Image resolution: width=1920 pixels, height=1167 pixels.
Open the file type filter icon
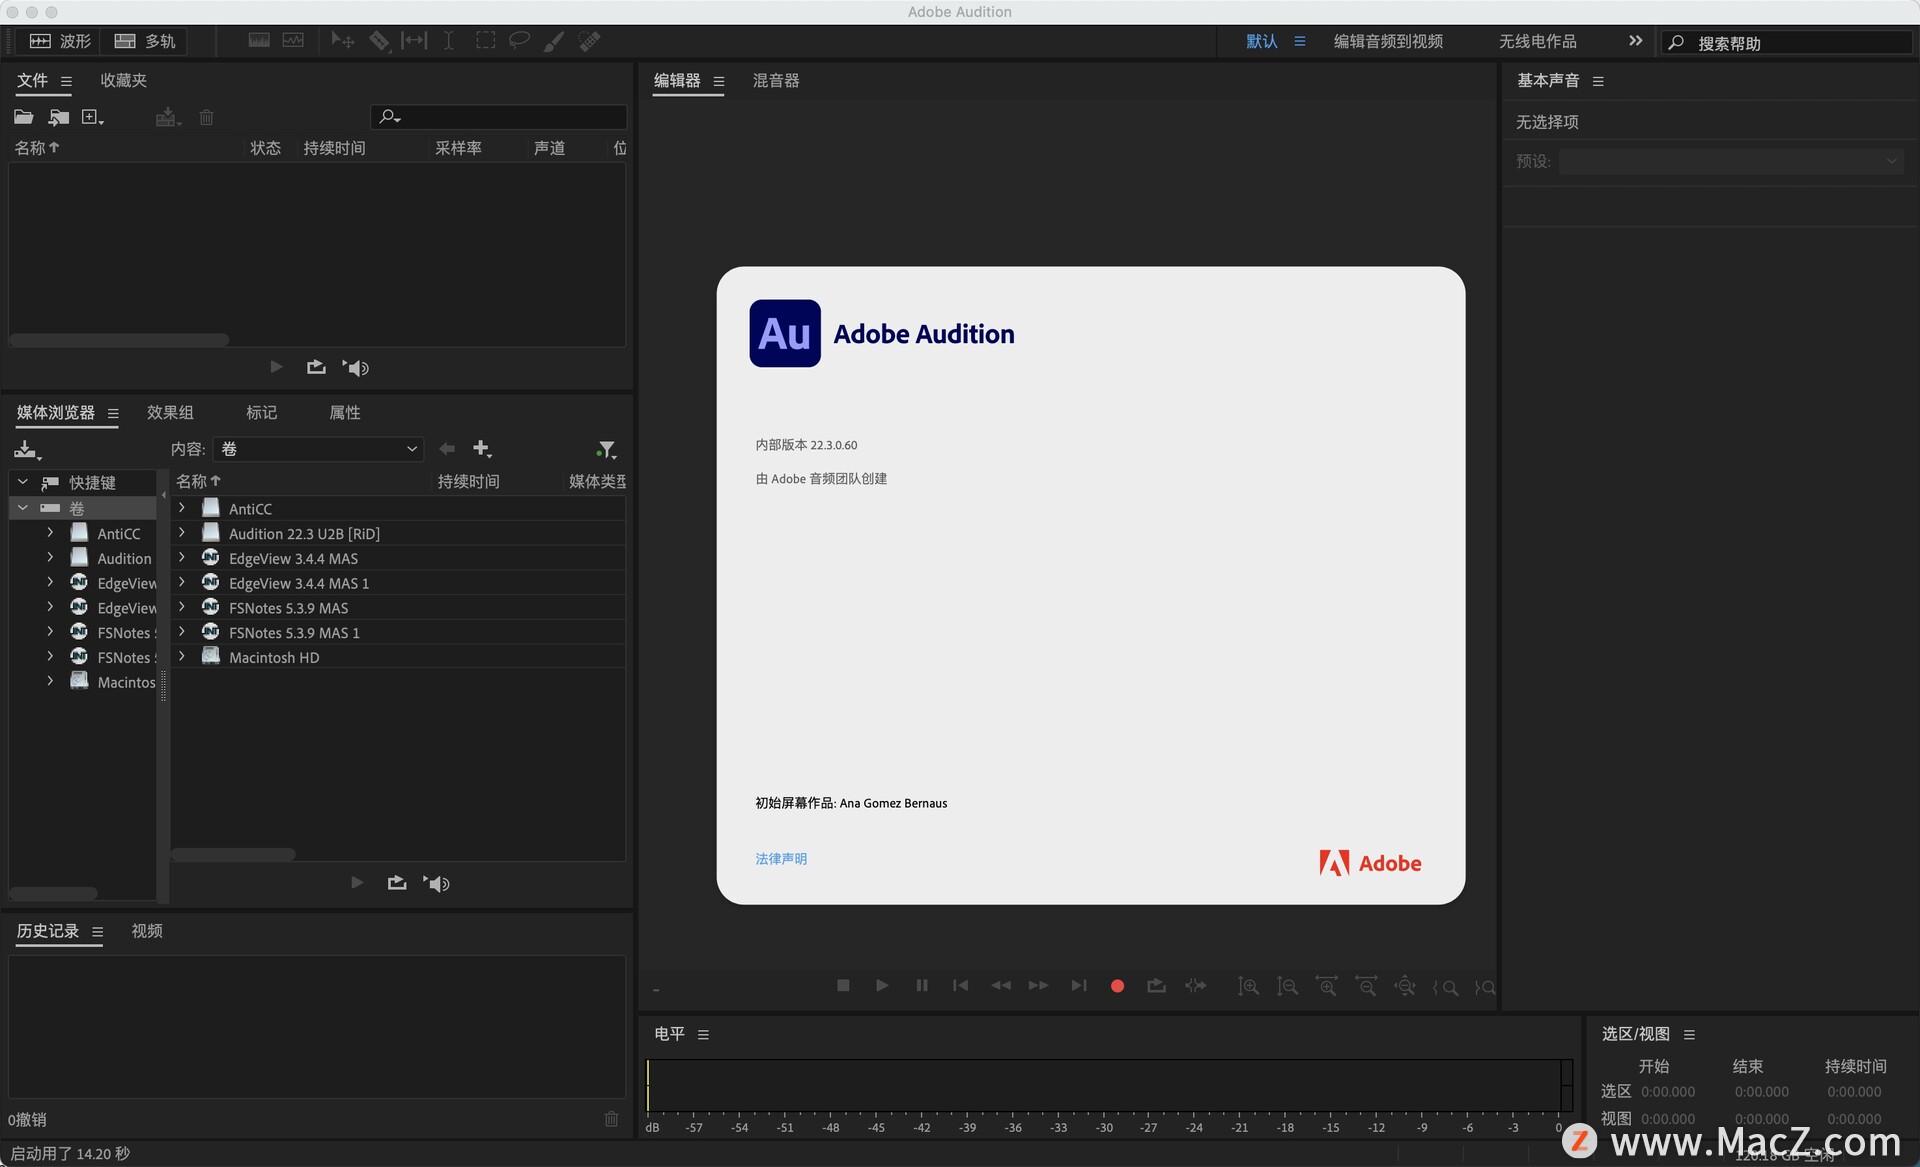[x=606, y=450]
